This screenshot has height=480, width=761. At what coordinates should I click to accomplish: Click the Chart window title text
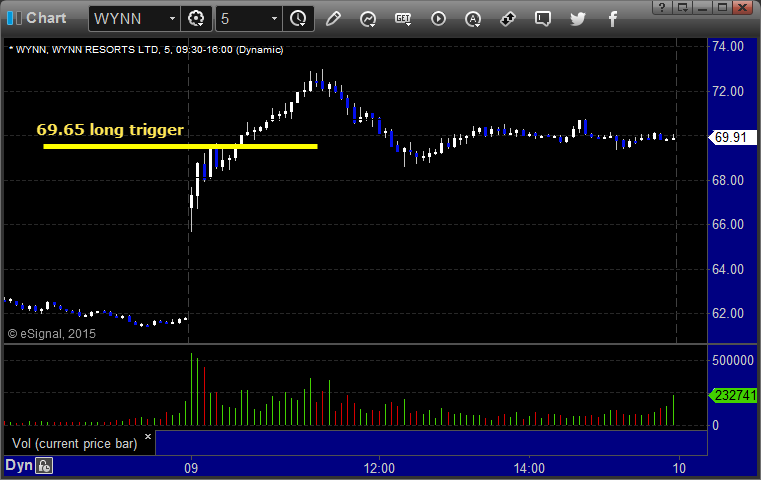(x=46, y=18)
